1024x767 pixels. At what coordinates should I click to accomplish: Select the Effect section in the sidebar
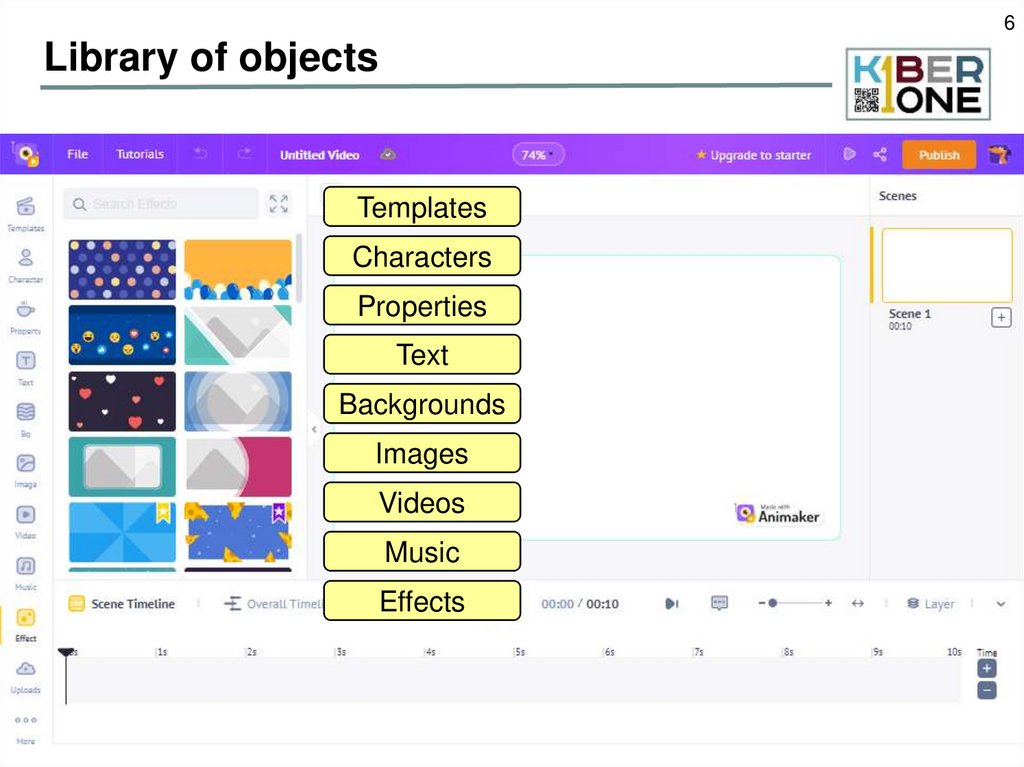point(25,625)
